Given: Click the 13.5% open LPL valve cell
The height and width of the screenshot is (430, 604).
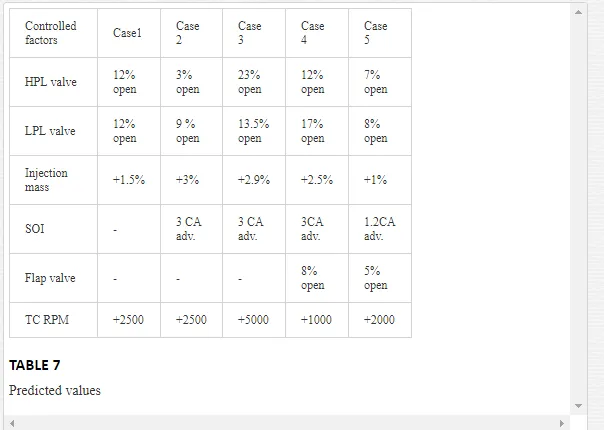Looking at the screenshot, I should 254,131.
